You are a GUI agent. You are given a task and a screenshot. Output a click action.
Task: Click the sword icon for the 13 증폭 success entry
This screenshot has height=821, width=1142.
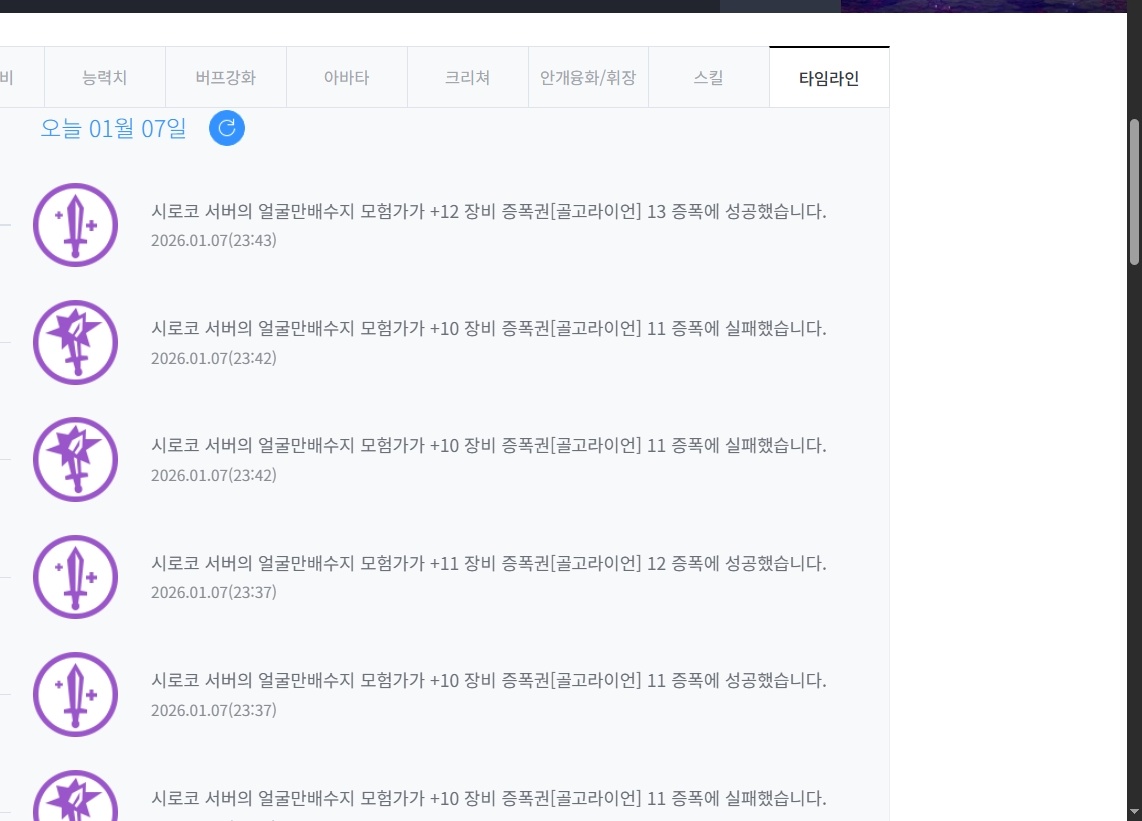tap(76, 225)
